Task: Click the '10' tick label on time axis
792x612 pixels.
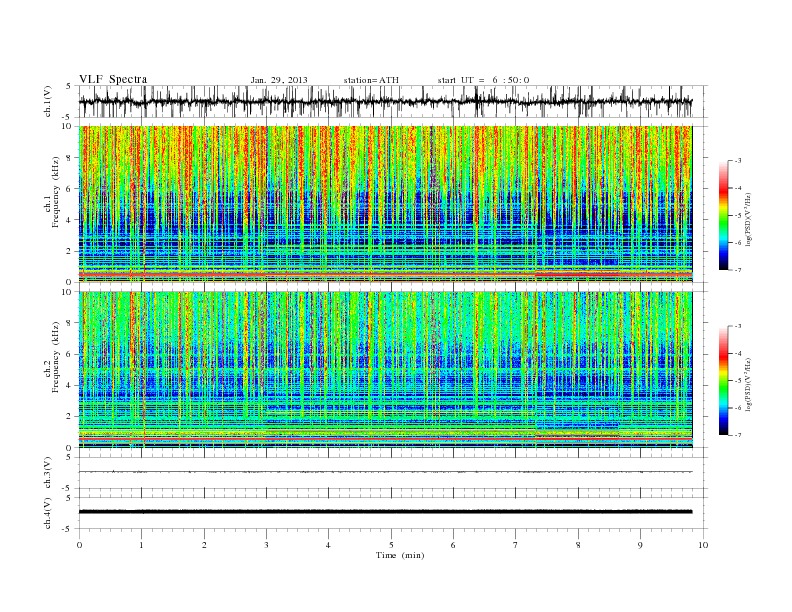Action: tap(703, 545)
